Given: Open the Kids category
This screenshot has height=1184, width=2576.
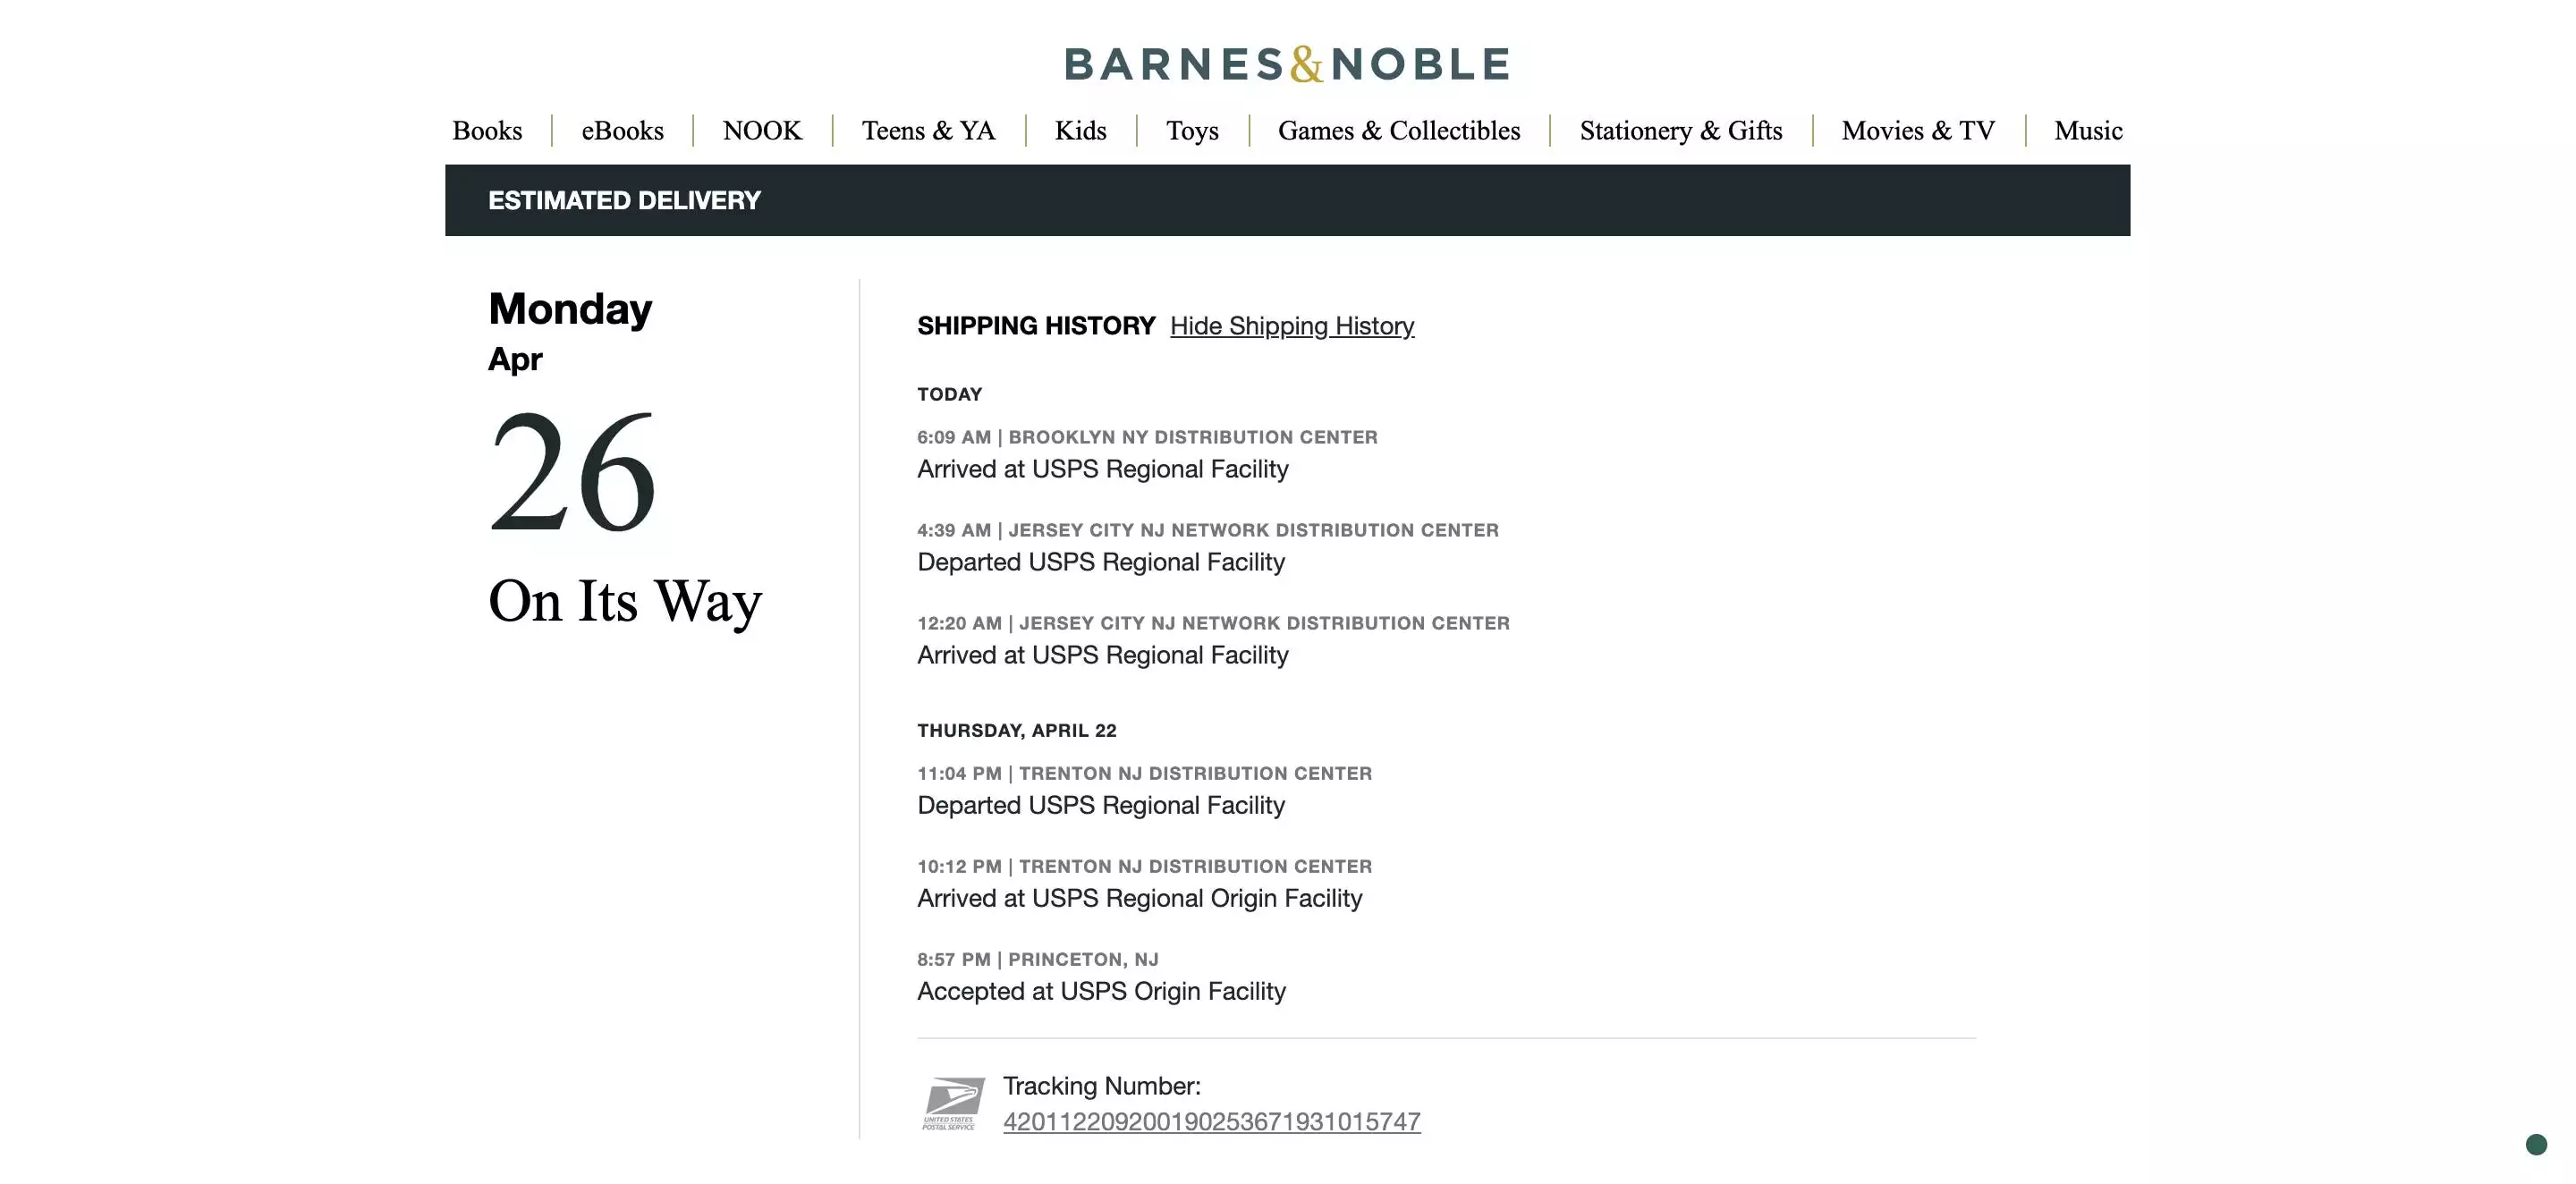Looking at the screenshot, I should [x=1080, y=131].
